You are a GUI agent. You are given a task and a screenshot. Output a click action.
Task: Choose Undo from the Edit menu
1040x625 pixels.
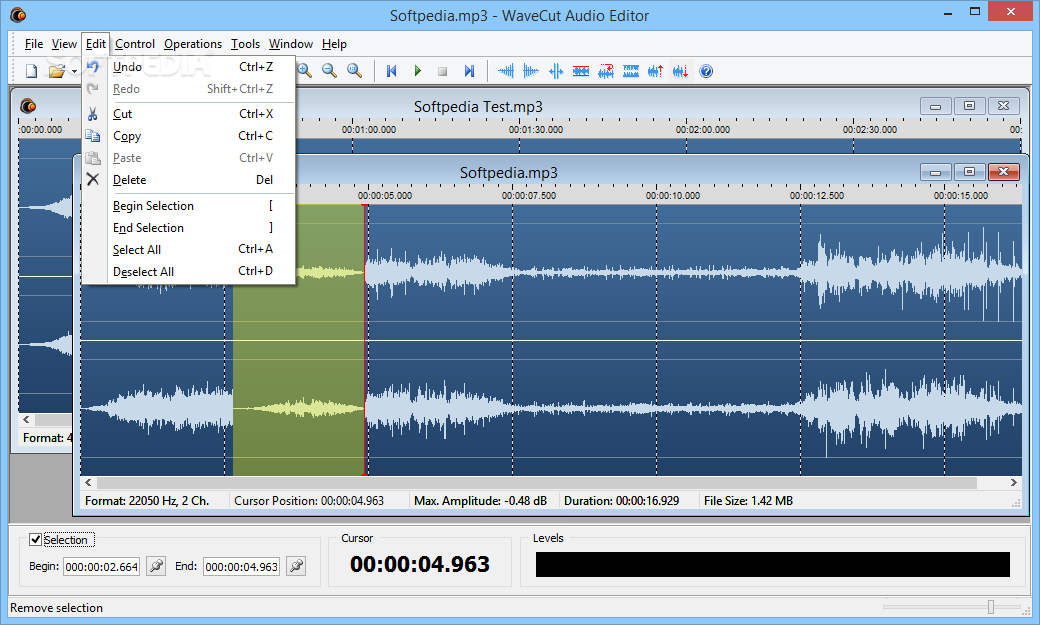[188, 67]
